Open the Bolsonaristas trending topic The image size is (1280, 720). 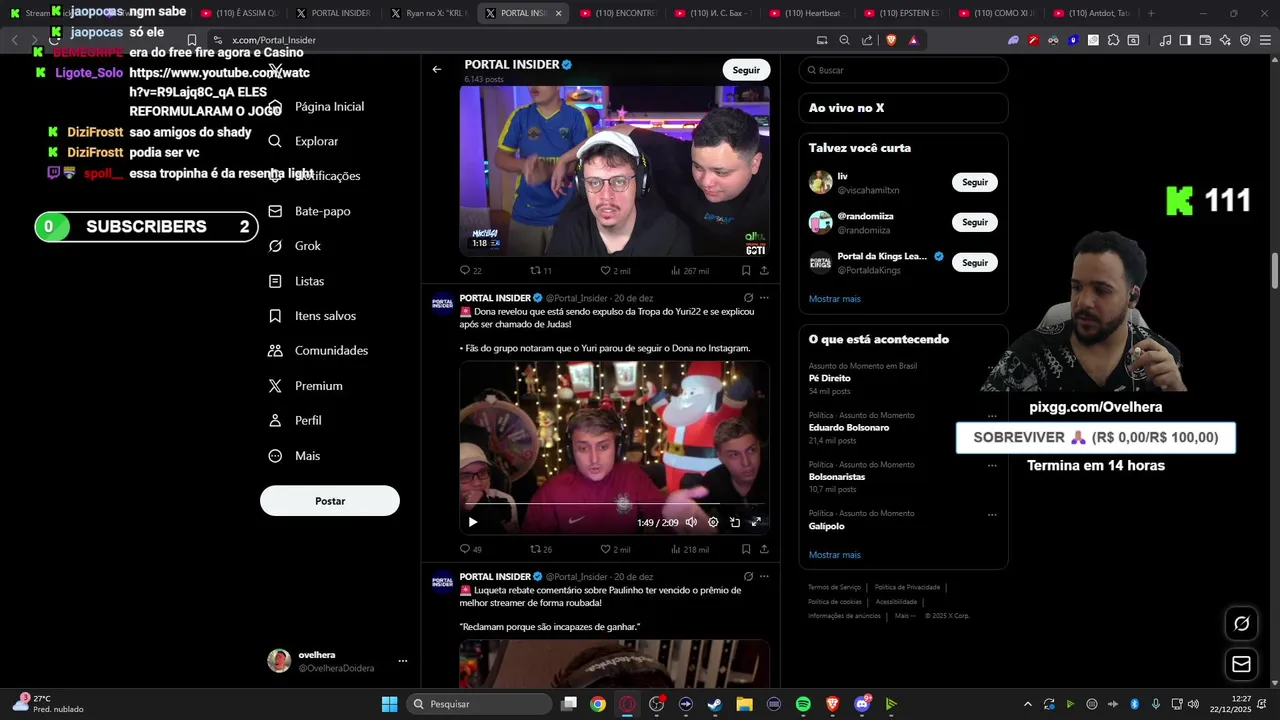[837, 477]
